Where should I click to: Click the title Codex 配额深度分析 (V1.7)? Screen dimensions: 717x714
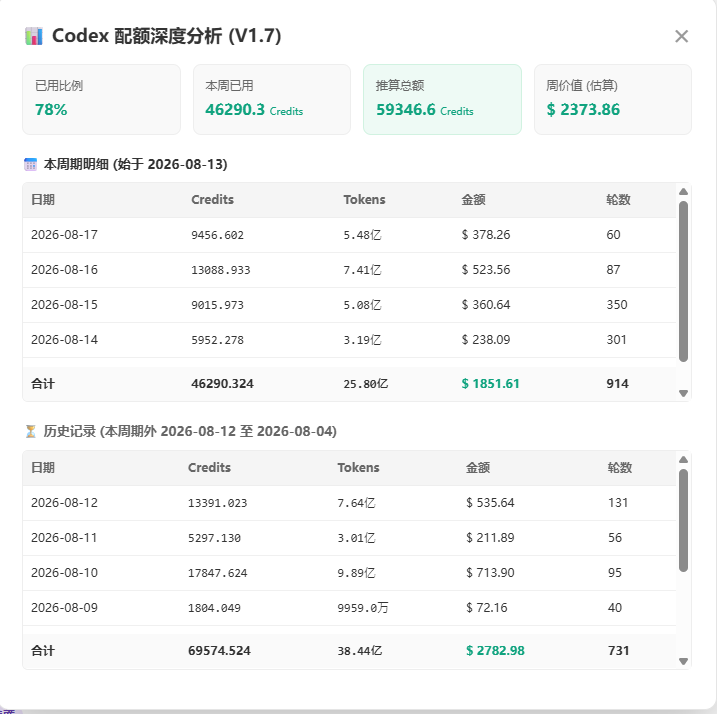click(x=166, y=36)
